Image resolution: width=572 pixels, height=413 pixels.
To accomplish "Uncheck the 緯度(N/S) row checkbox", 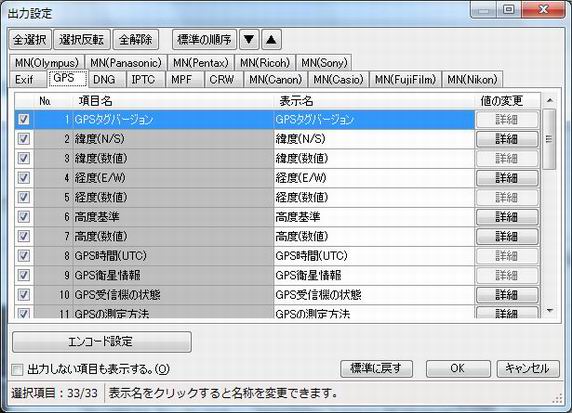I will 24,139.
